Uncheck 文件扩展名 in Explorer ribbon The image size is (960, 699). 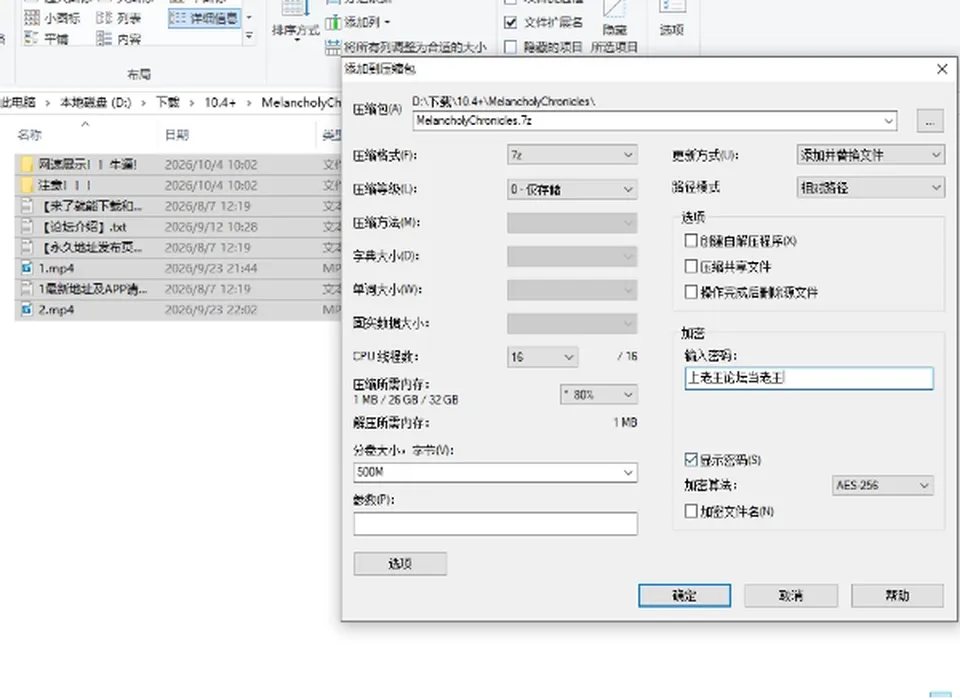[x=510, y=23]
